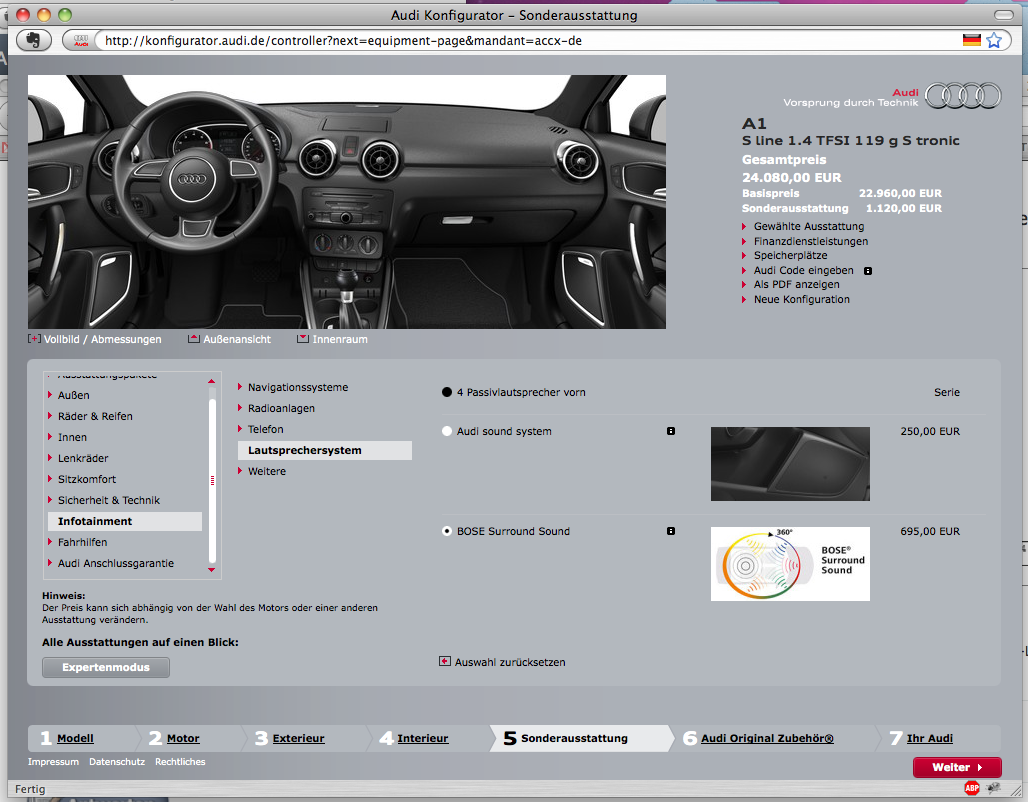Open Weitere subcategory
This screenshot has height=802, width=1028.
pos(266,471)
